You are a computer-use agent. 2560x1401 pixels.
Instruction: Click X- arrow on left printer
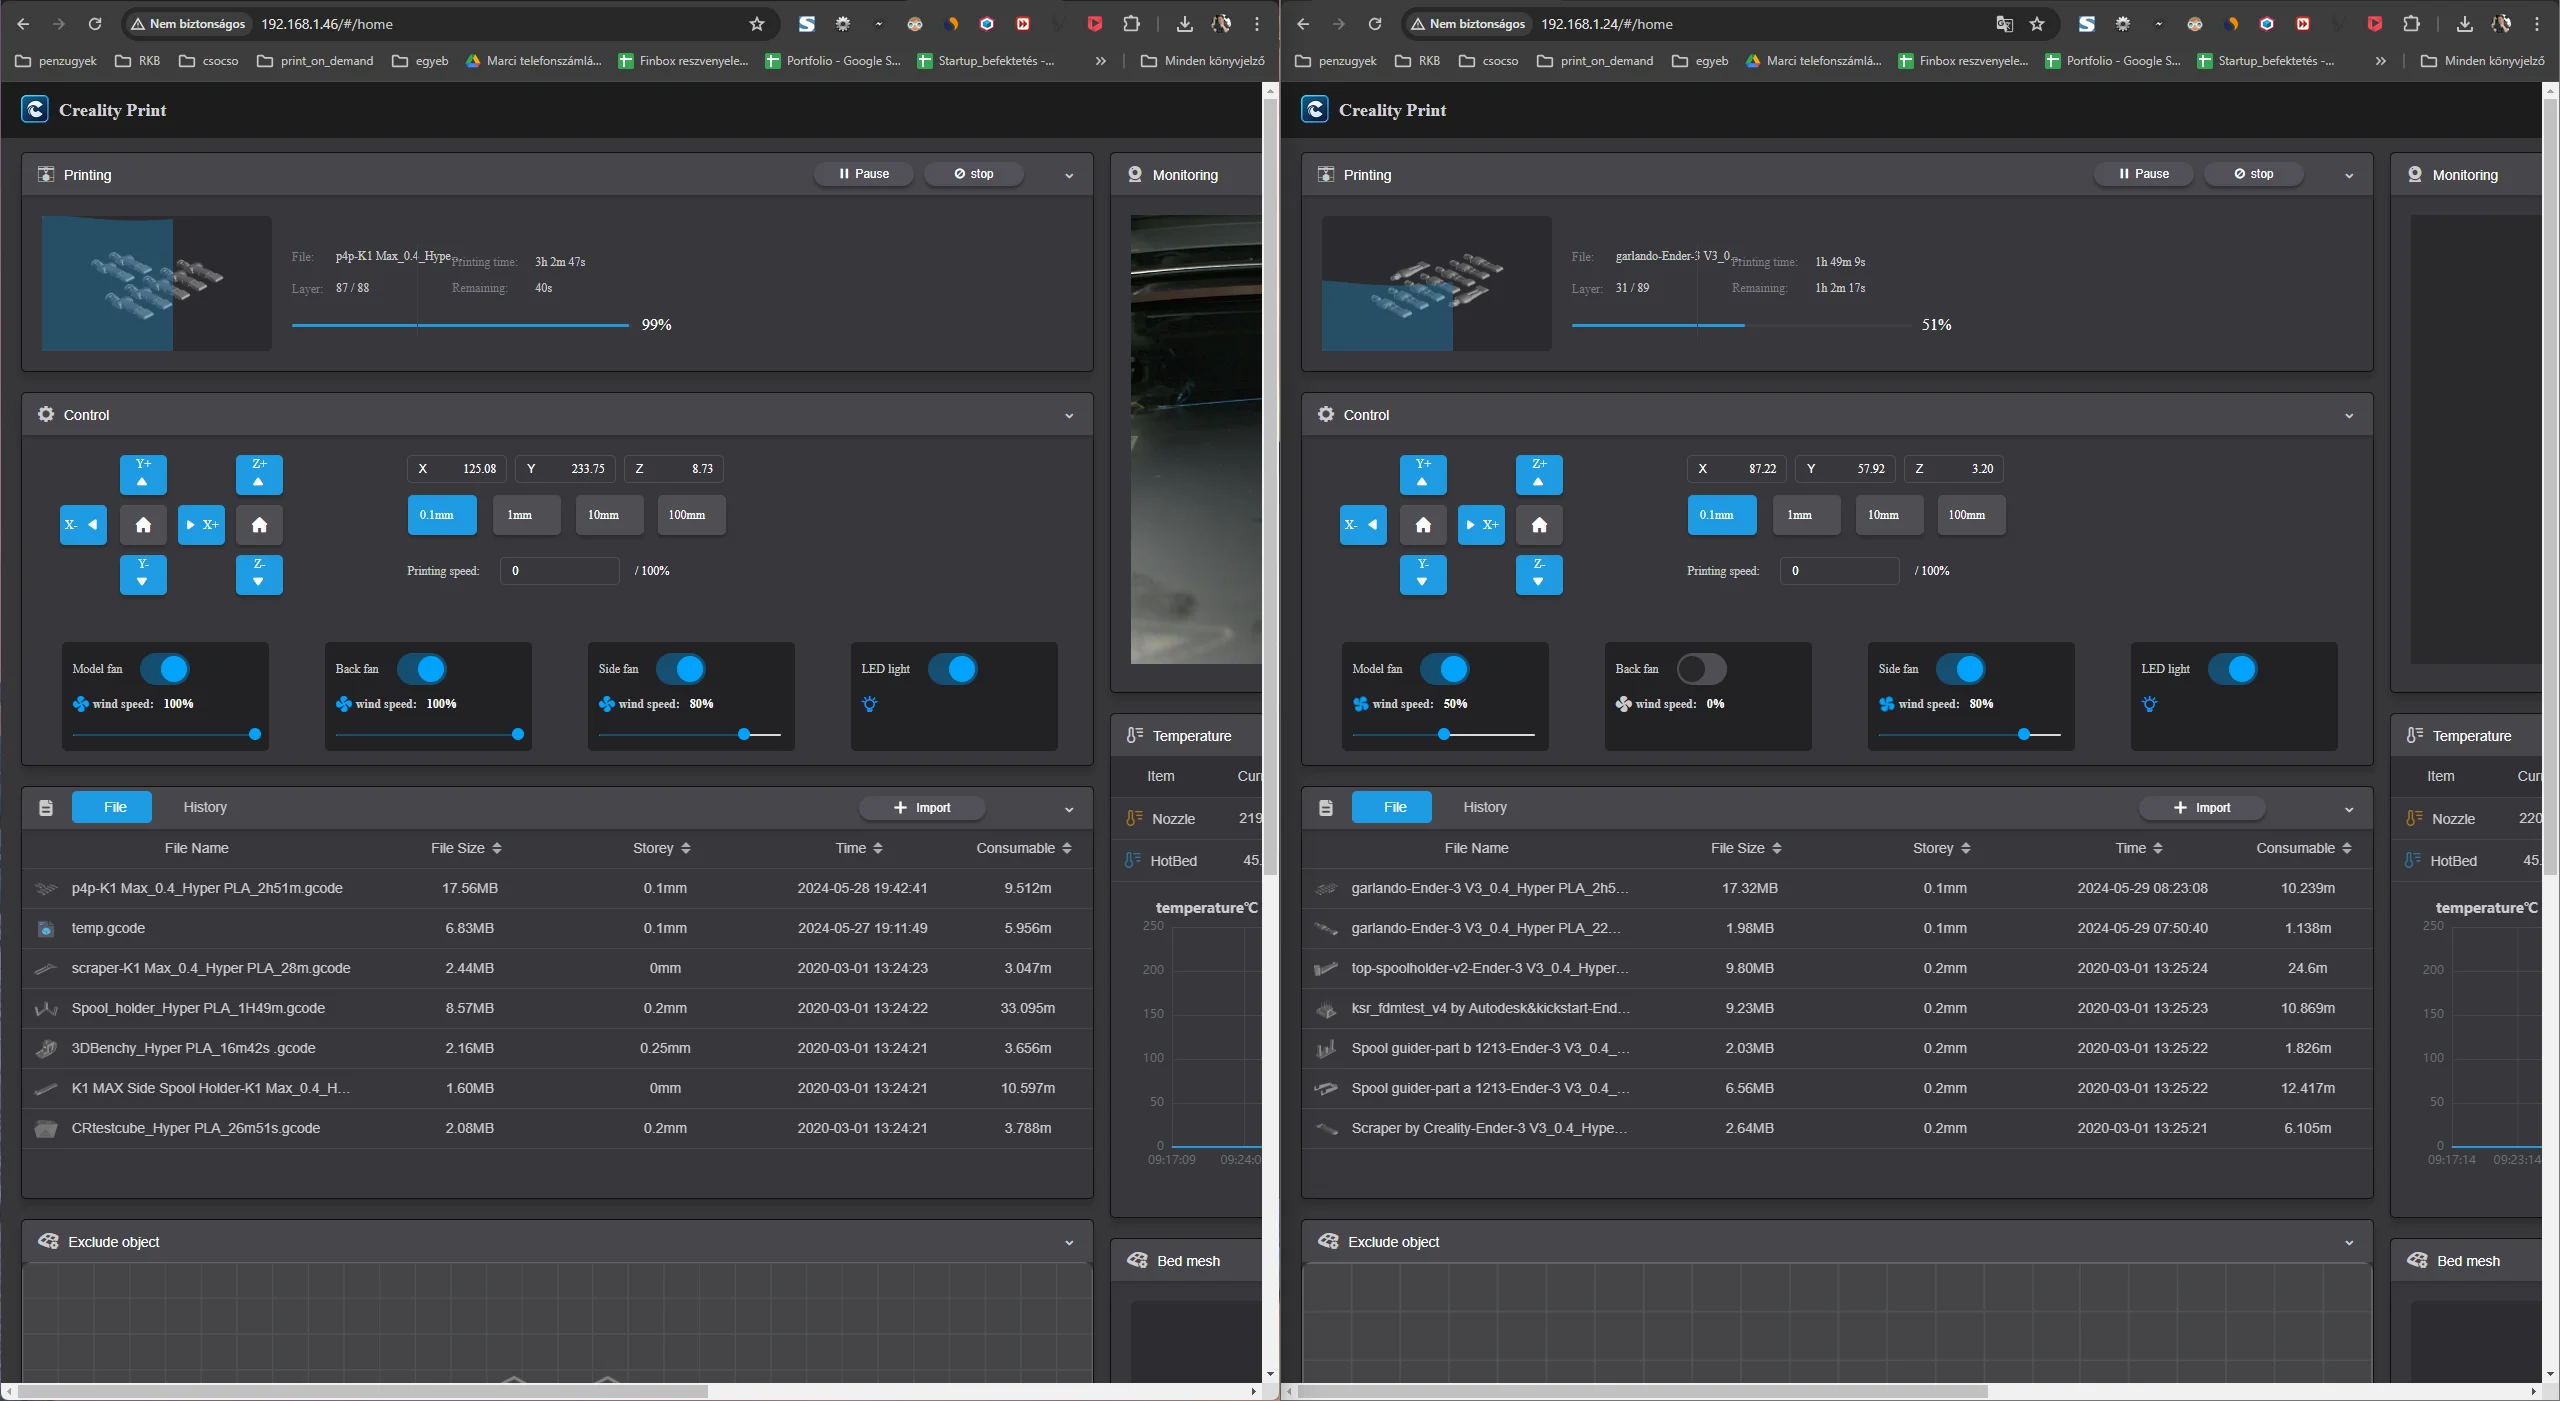(x=83, y=525)
